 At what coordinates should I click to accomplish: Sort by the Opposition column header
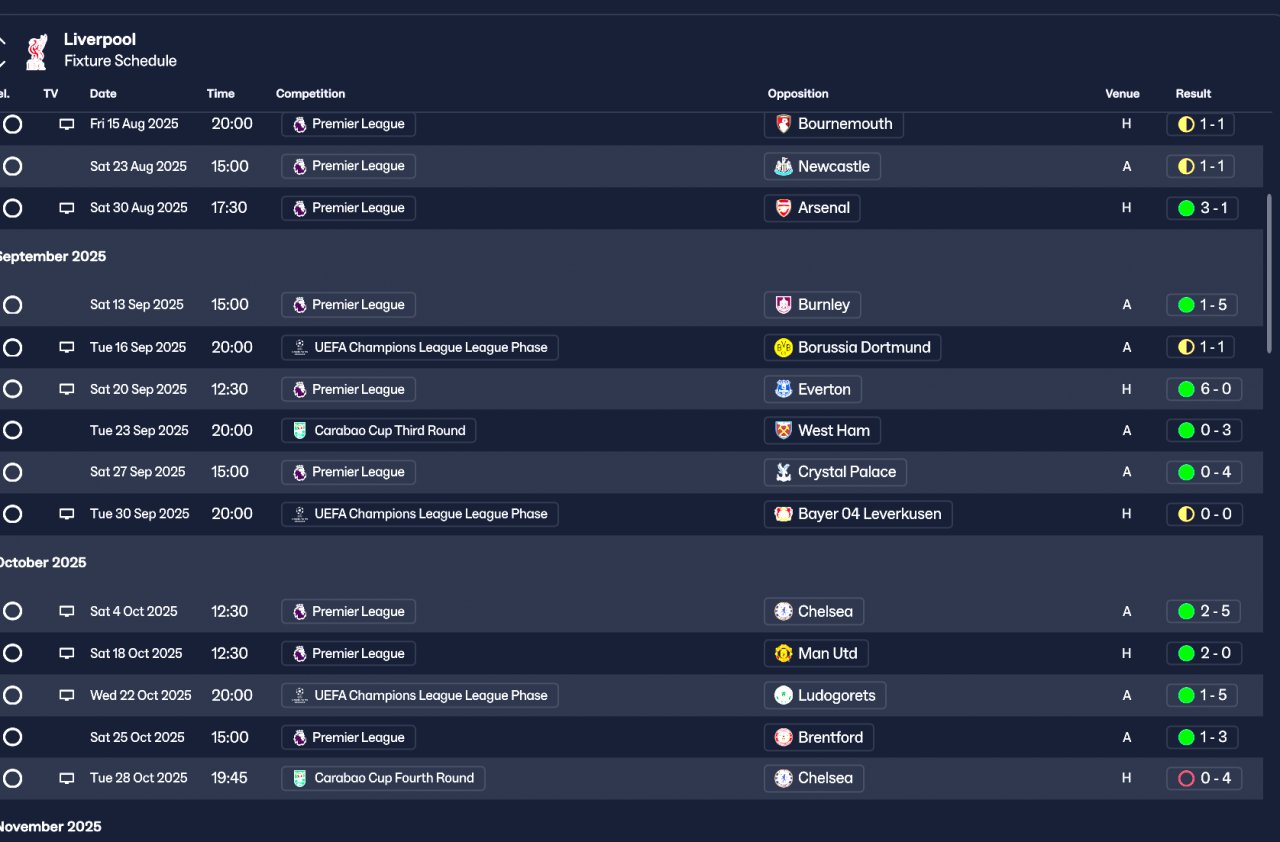[x=798, y=94]
